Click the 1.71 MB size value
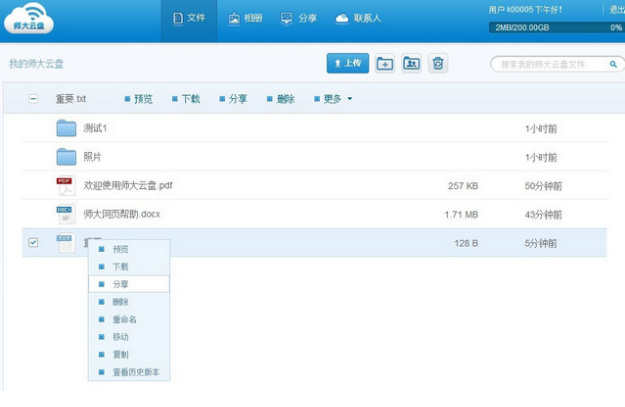Image resolution: width=625 pixels, height=407 pixels. [x=461, y=214]
